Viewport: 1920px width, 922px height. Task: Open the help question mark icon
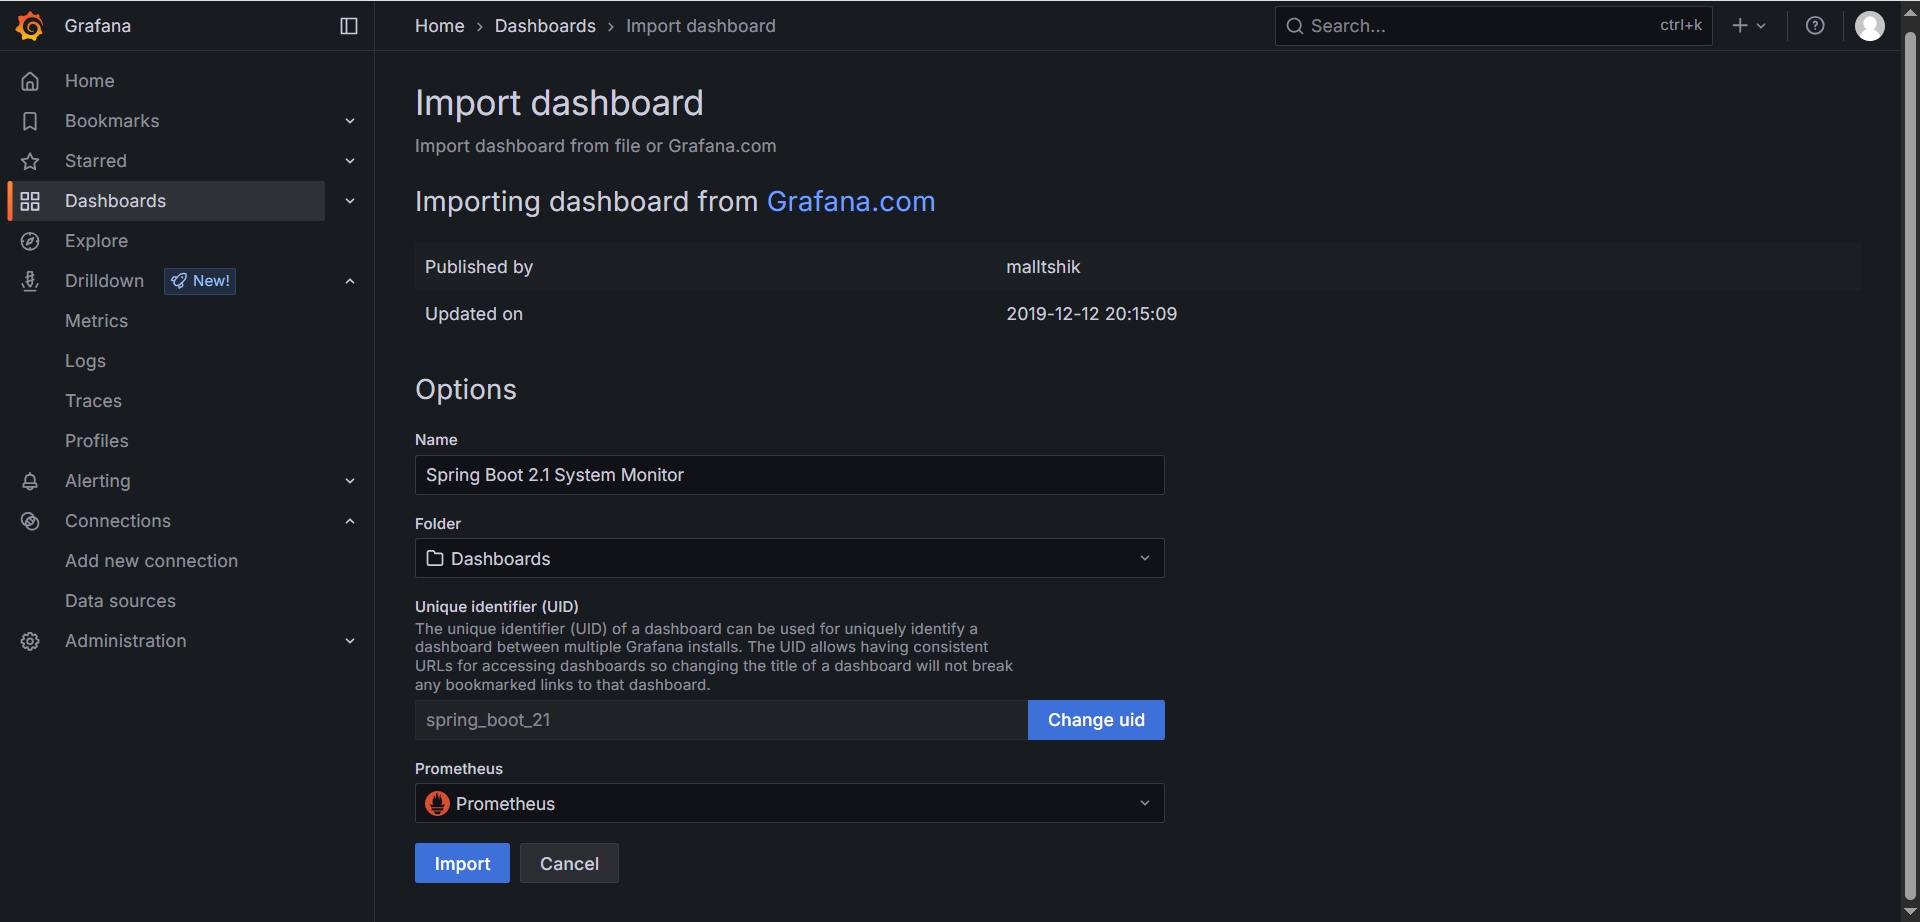pos(1815,26)
